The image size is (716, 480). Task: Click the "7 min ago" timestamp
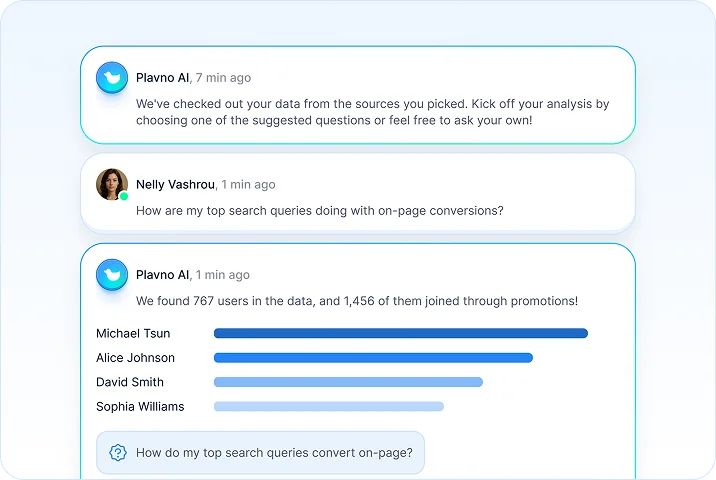click(x=224, y=78)
